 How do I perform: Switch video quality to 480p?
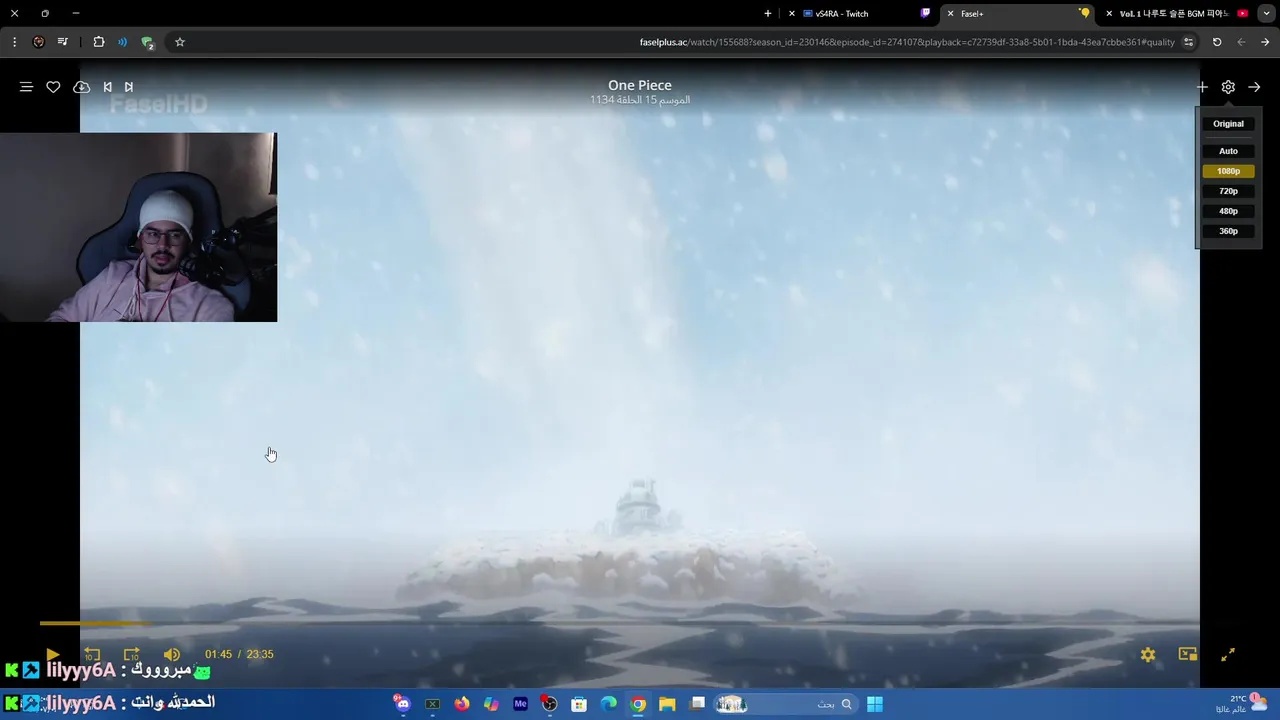1228,211
